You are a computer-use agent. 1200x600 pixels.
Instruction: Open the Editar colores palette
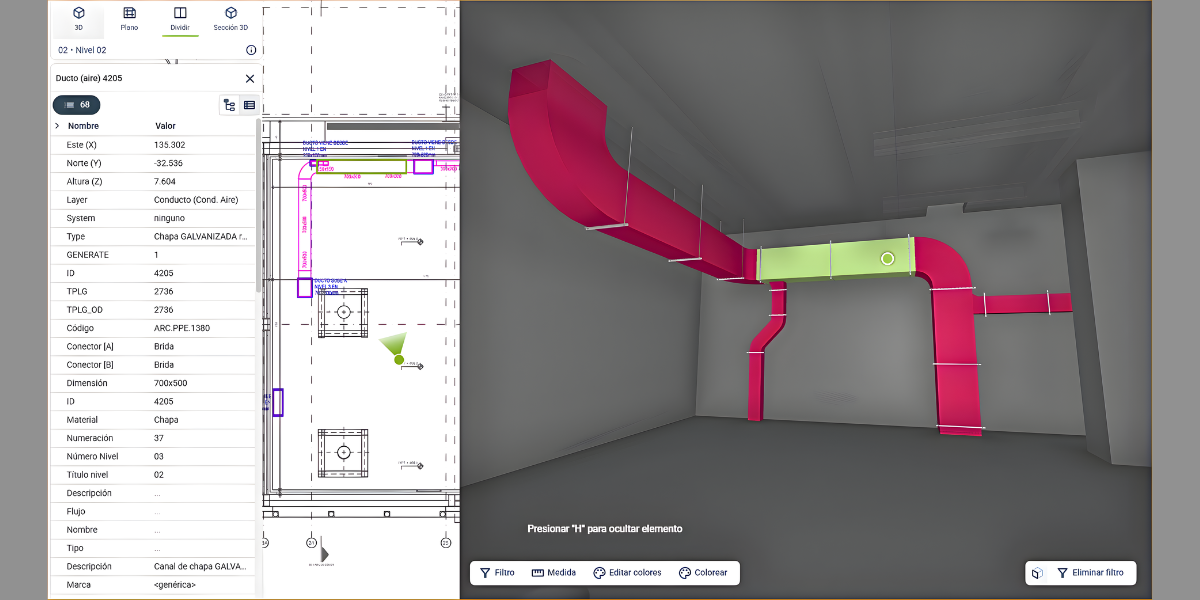pos(627,573)
